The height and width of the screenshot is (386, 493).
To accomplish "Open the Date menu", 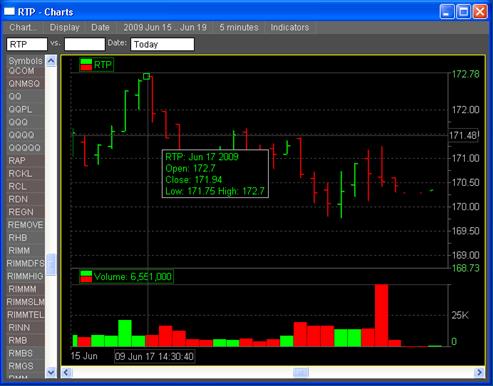I will tap(100, 27).
